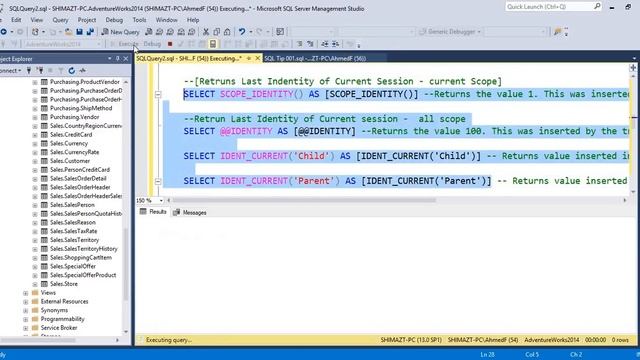Click the New Query button
The height and width of the screenshot is (360, 640).
point(121,32)
